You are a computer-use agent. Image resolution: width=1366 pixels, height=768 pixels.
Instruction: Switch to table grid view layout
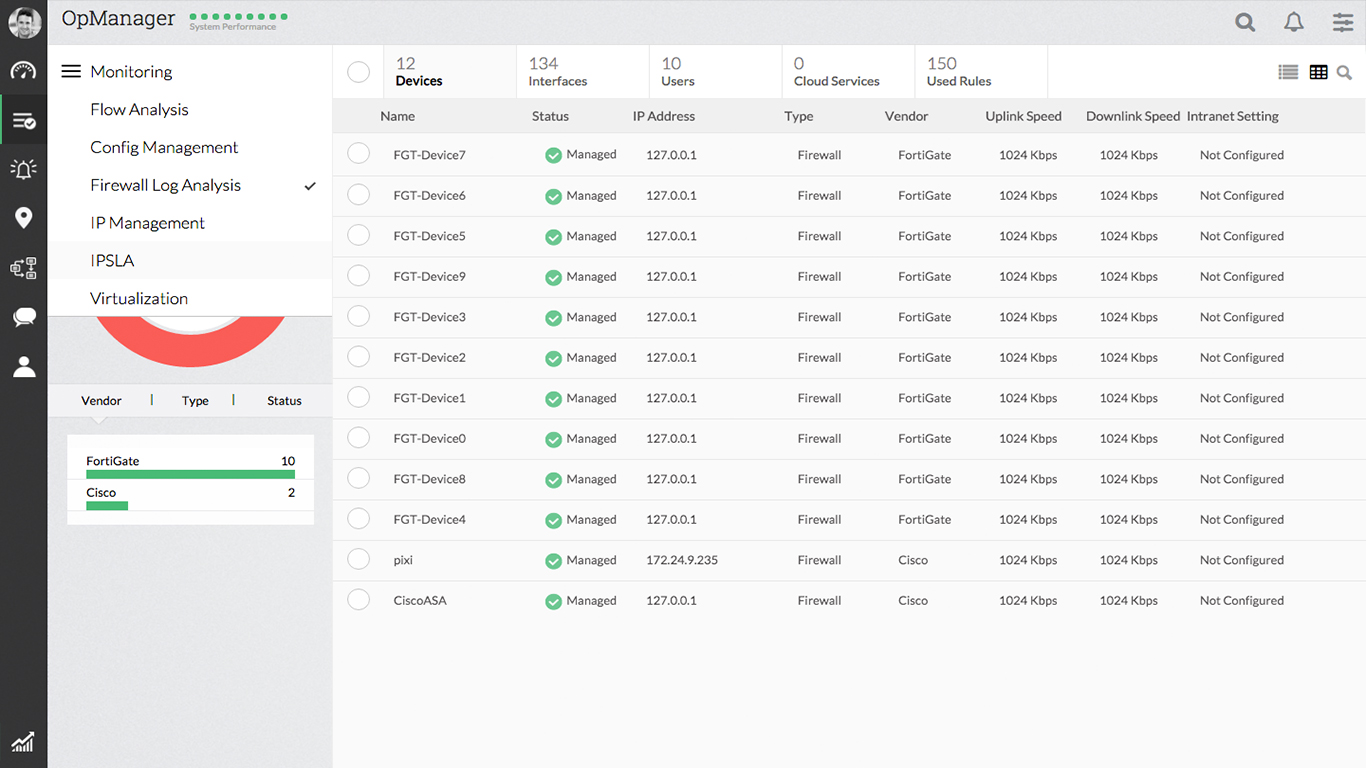[1319, 72]
